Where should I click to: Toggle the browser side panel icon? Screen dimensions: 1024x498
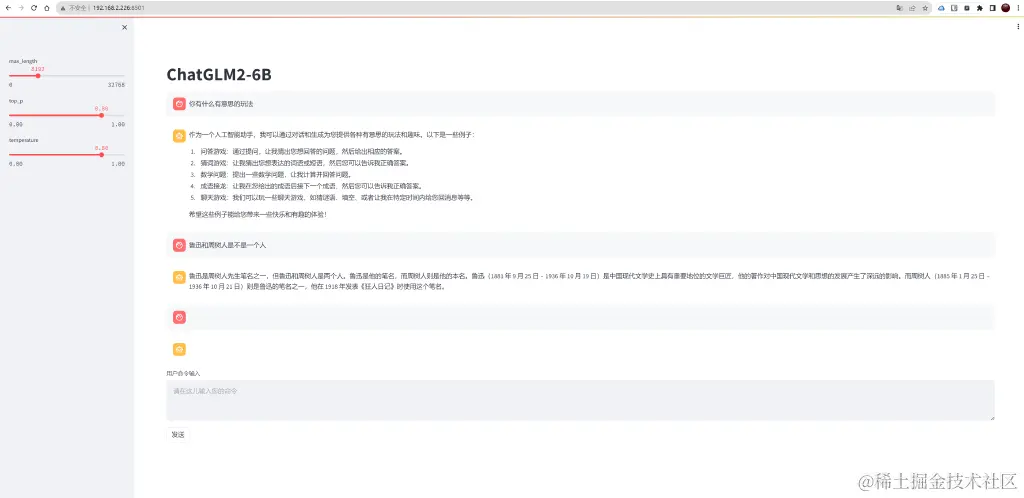[992, 8]
